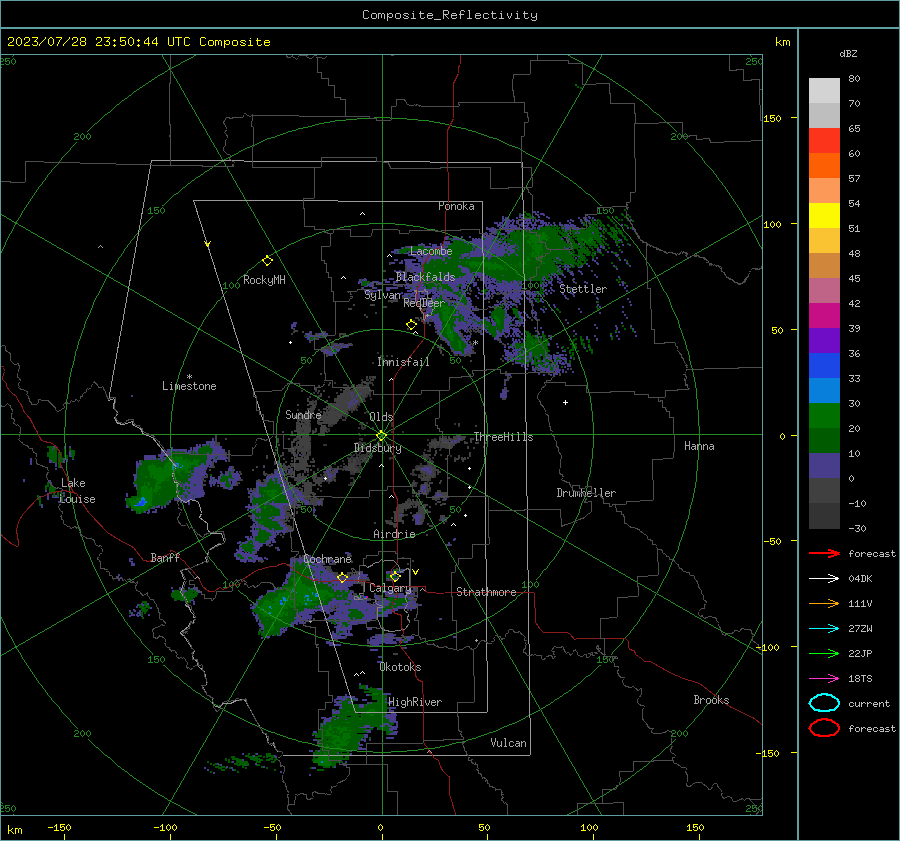Screen dimensions: 900x841
Task: Pick the slate purple swatch below 10
Action: [824, 465]
